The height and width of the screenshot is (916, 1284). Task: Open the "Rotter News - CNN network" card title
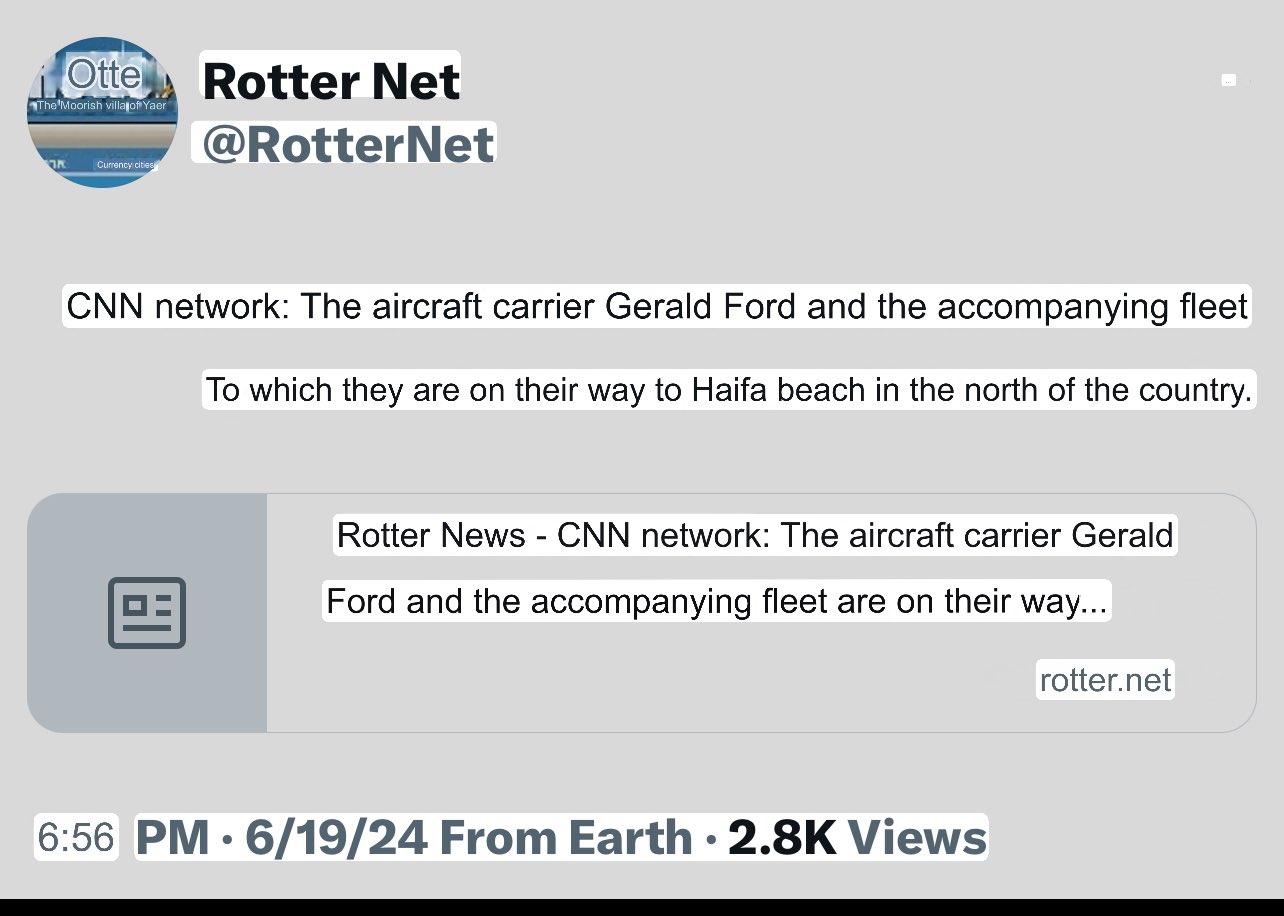coord(755,535)
